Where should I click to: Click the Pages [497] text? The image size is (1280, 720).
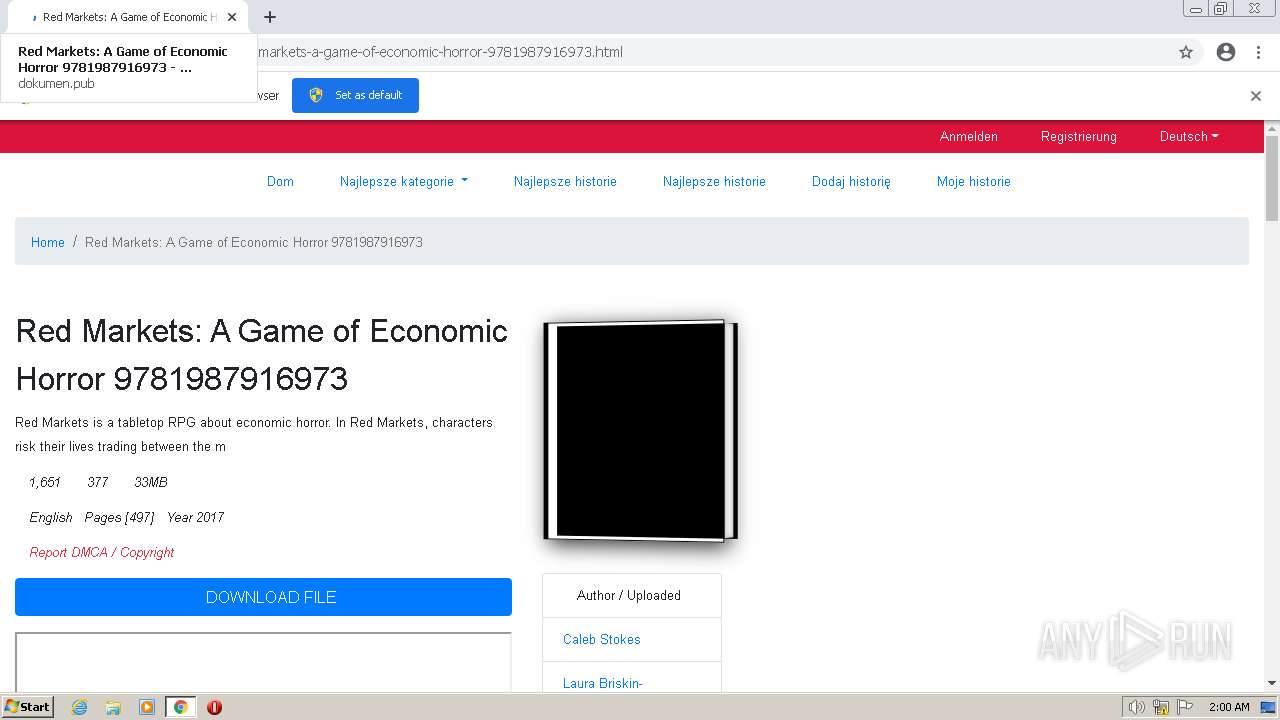tap(119, 517)
